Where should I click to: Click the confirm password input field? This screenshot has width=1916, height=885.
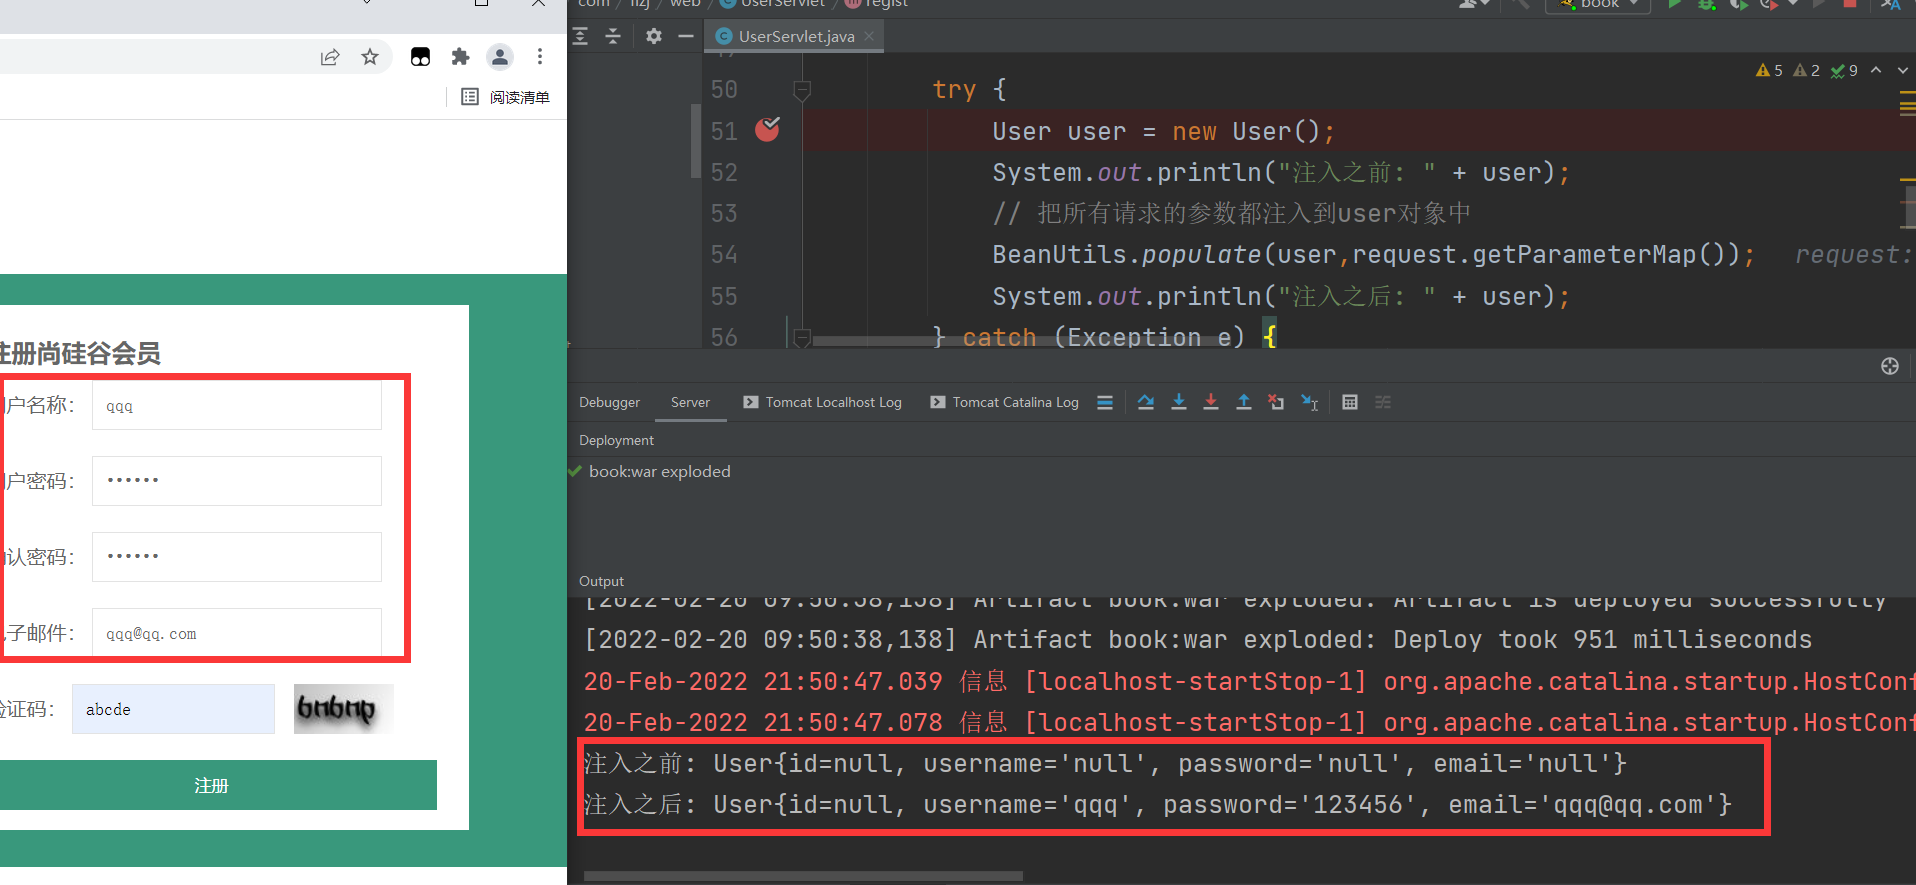237,557
